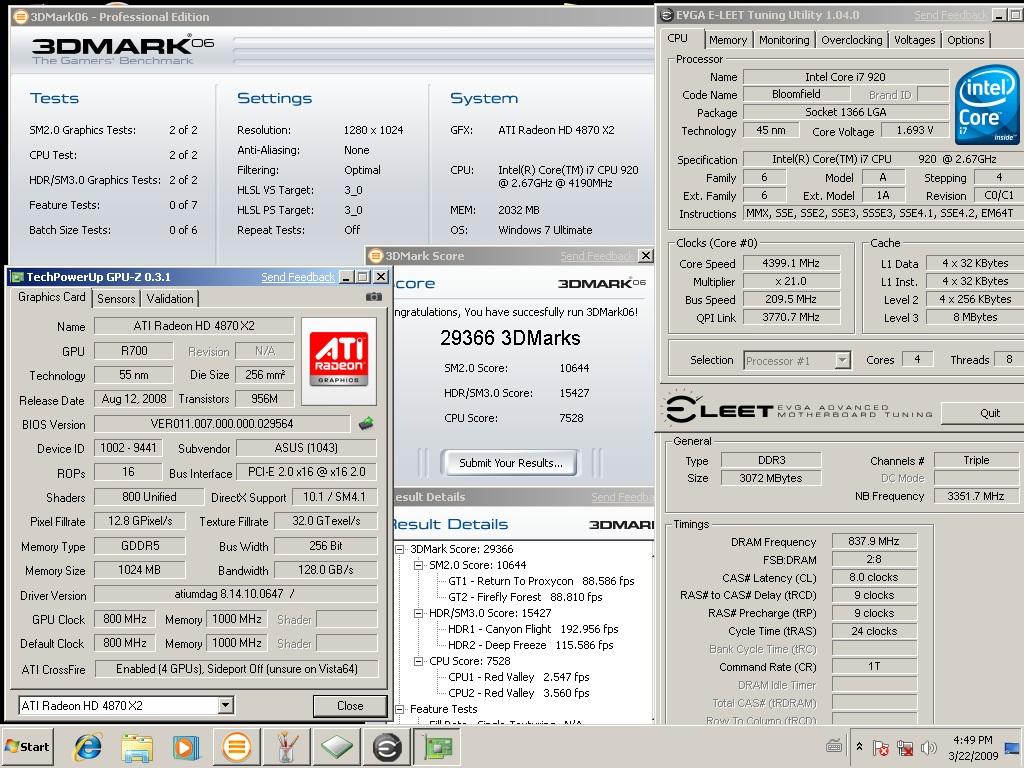Collapse the Feature Tests tree node
Screen dimensions: 1025x768
coord(400,709)
